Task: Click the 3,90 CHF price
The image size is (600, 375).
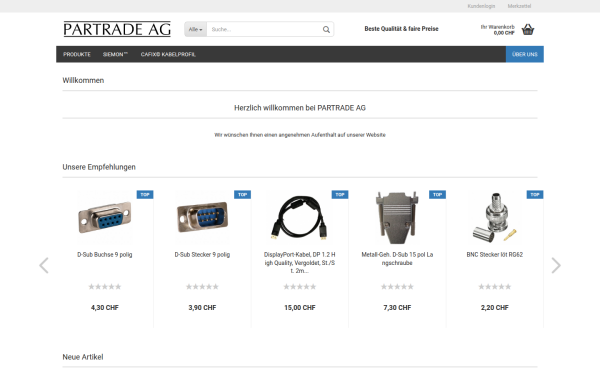Action: [202, 308]
